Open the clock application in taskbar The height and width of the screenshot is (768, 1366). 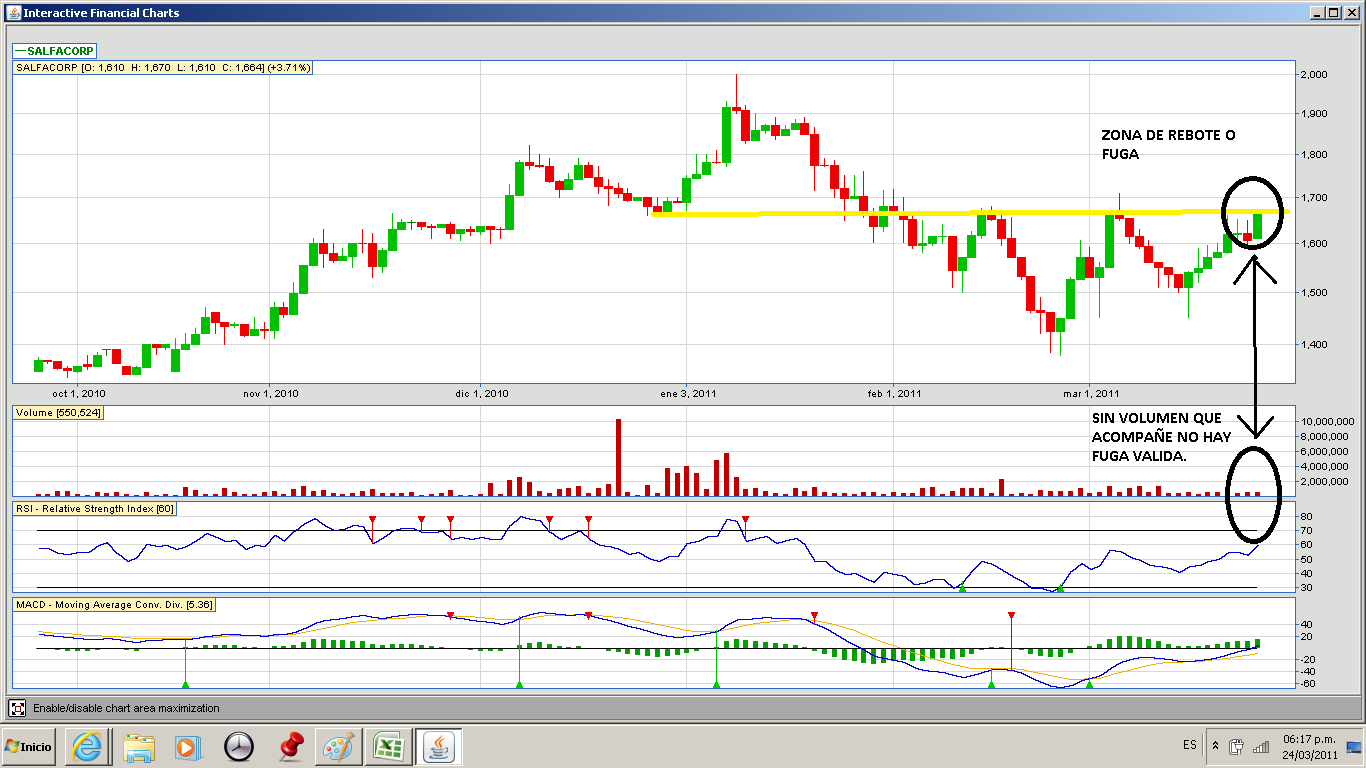239,746
